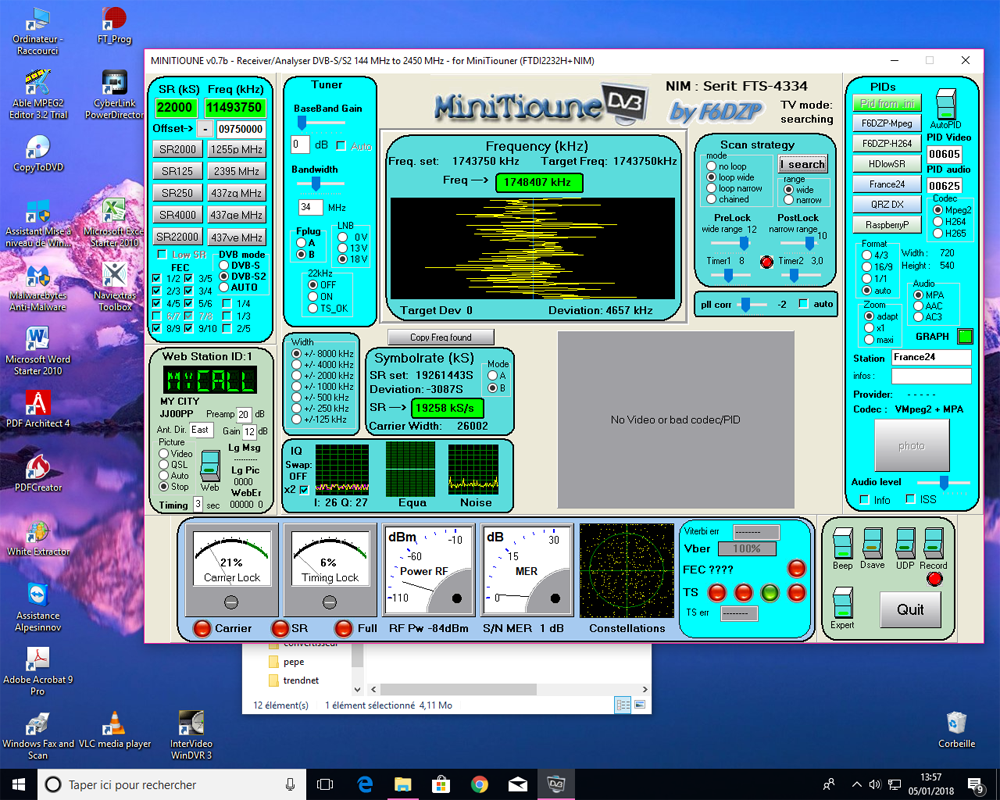The height and width of the screenshot is (800, 1000).
Task: Click the Audio level slider
Action: tap(943, 482)
